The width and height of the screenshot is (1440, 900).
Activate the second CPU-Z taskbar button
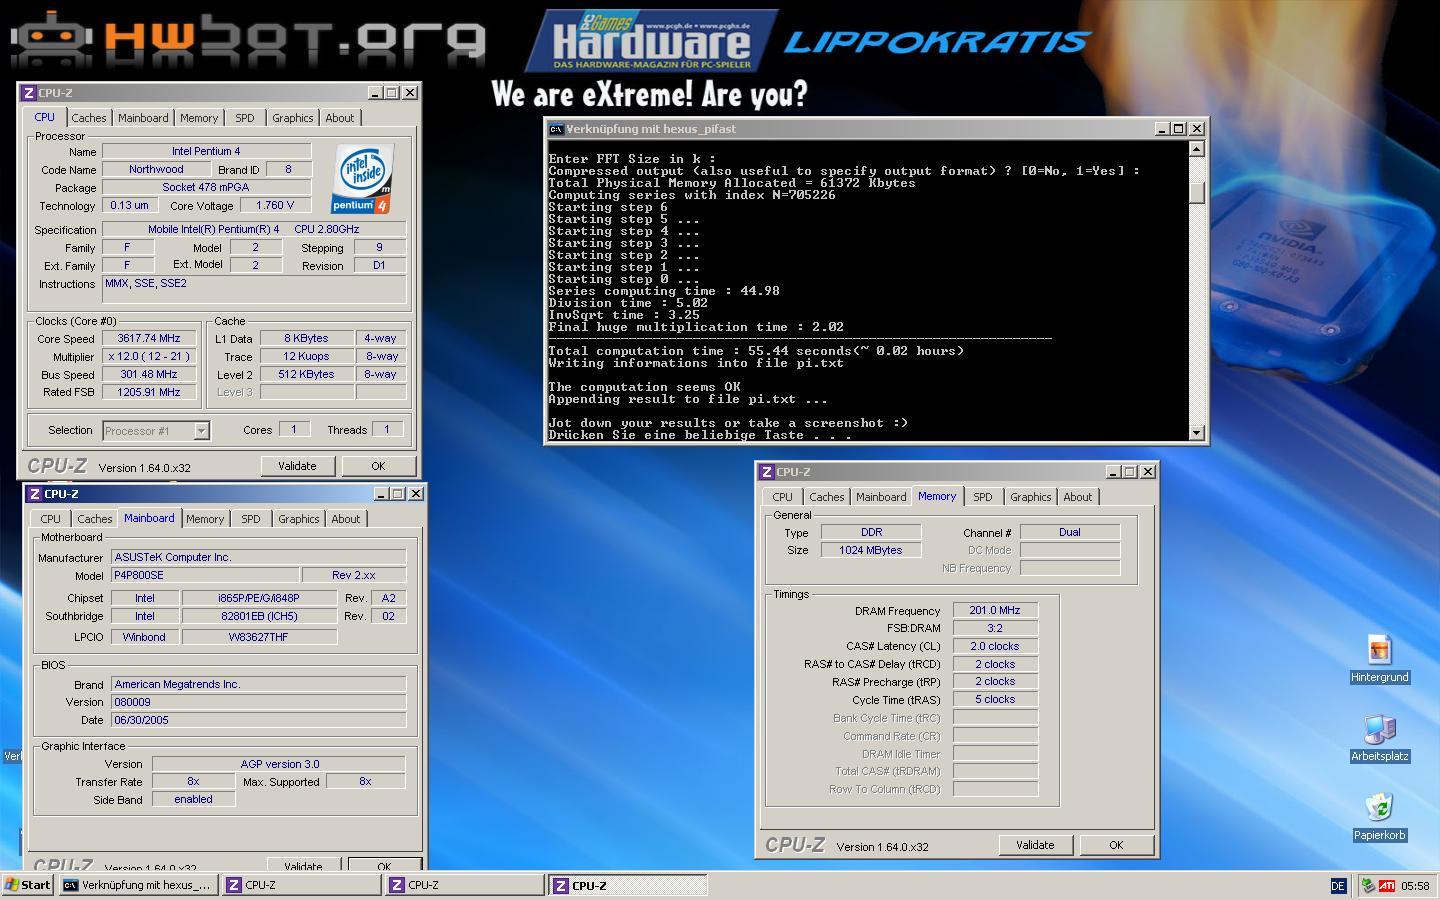[x=464, y=885]
